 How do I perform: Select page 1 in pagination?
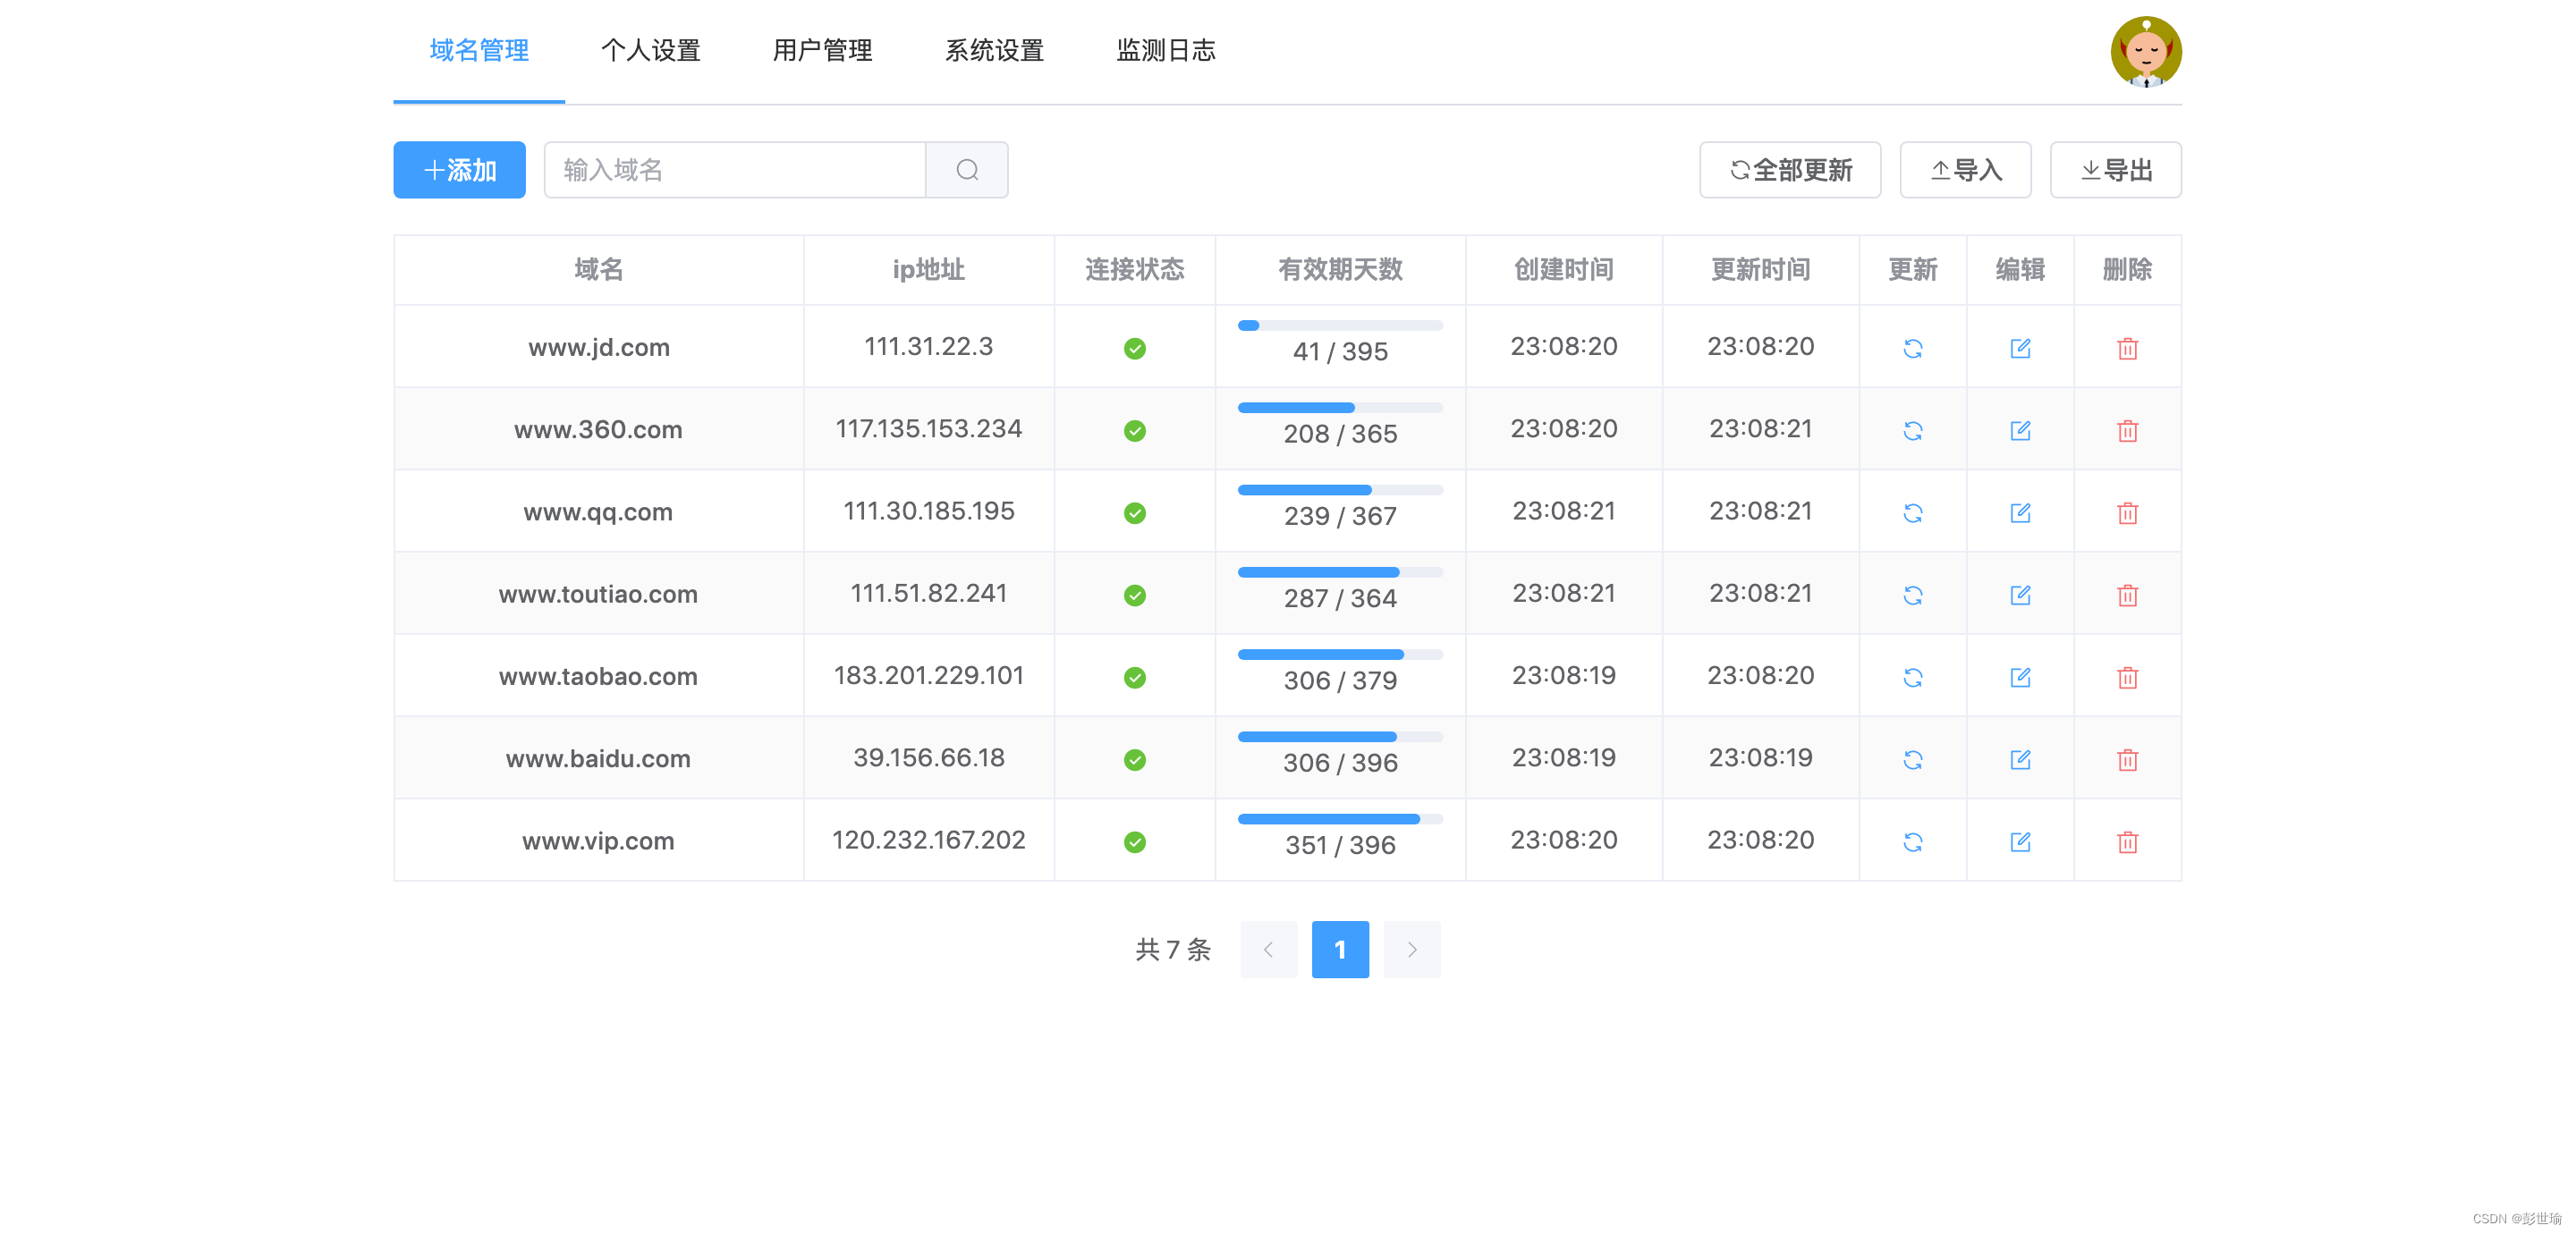1340,949
